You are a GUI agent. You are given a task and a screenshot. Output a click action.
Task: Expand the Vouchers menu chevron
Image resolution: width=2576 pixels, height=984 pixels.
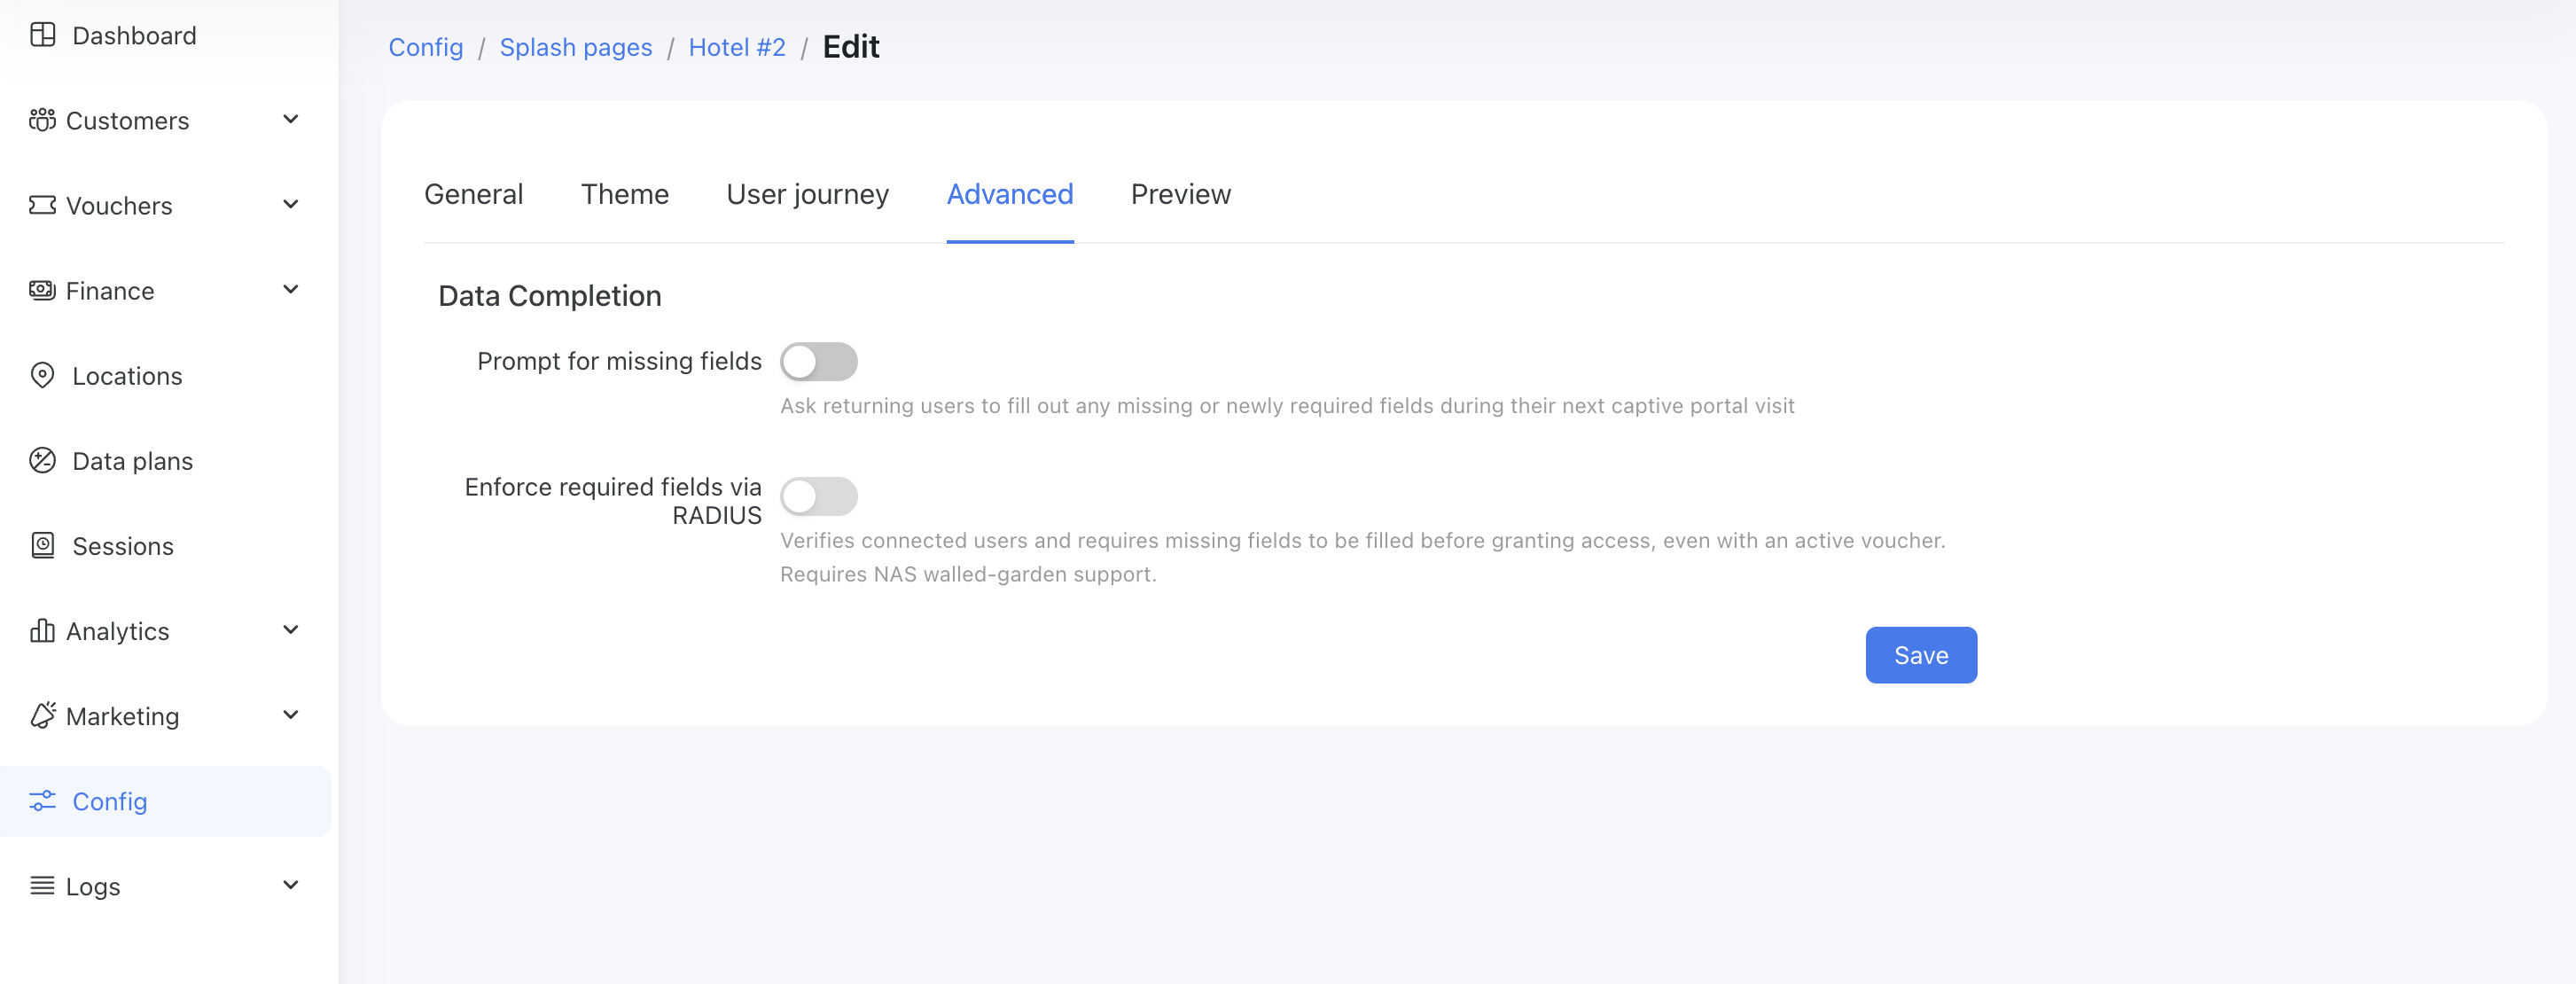[x=290, y=205]
